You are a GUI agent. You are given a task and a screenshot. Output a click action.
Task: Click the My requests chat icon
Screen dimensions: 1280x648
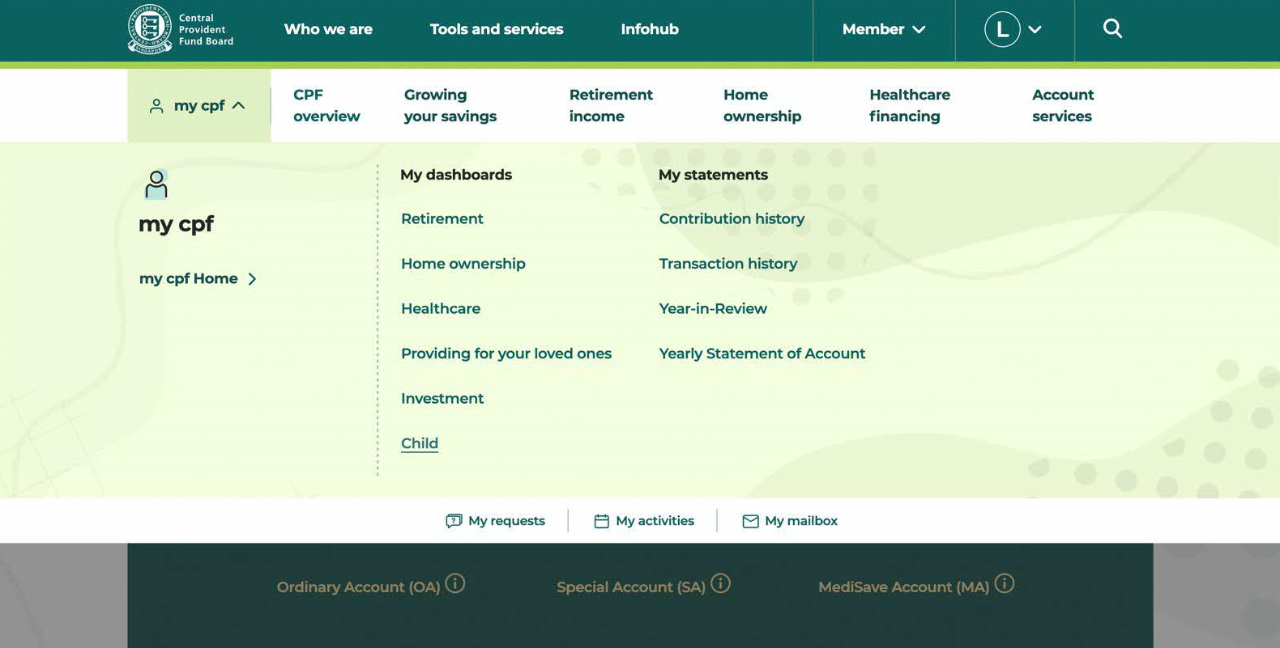(454, 521)
